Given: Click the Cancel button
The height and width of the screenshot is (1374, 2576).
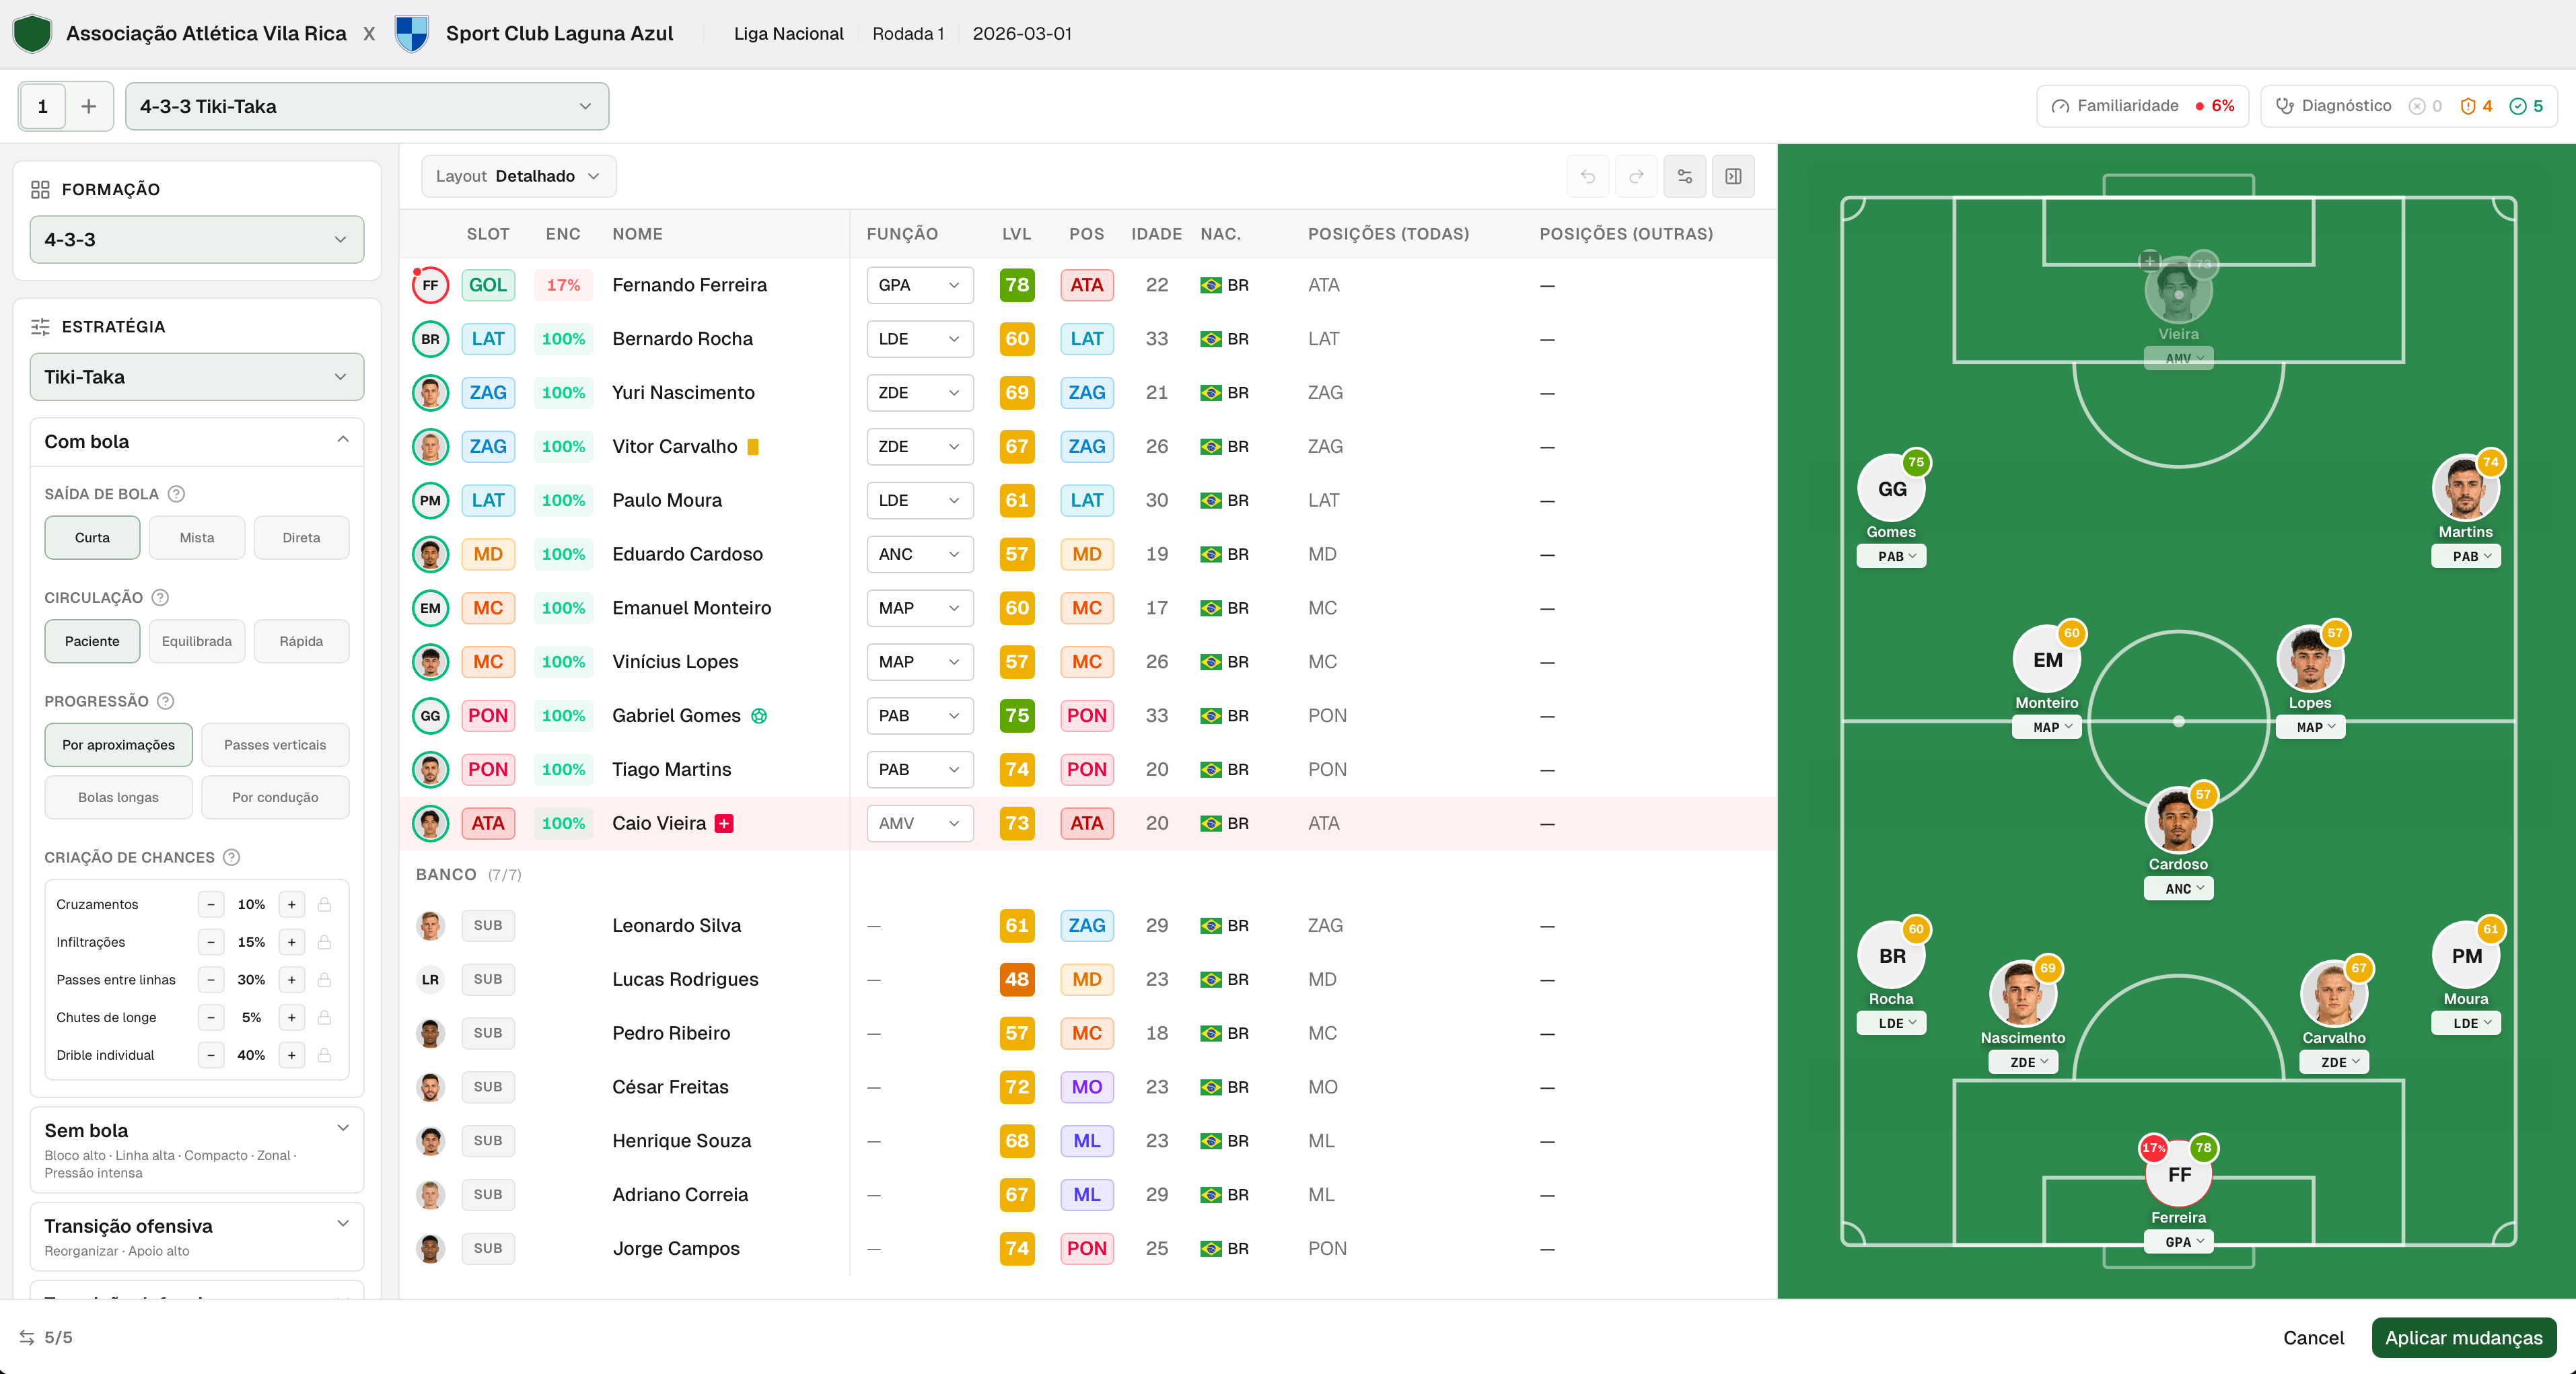Looking at the screenshot, I should (x=2312, y=1337).
